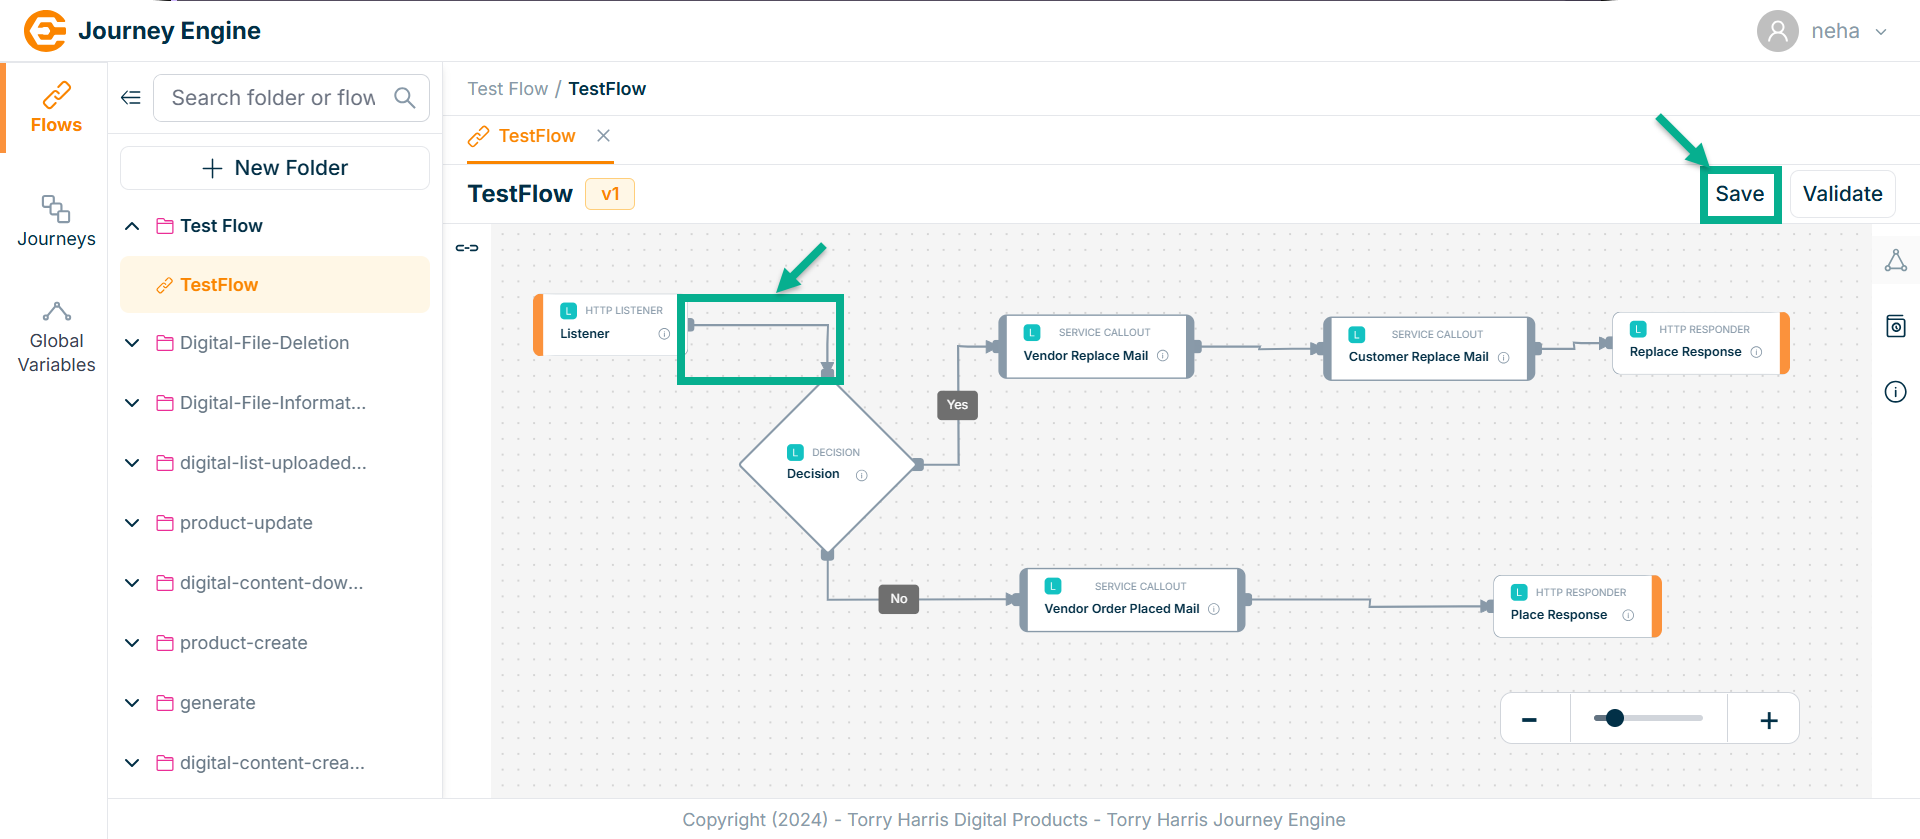The image size is (1920, 839).
Task: Click the search magnifier icon
Action: 404,98
